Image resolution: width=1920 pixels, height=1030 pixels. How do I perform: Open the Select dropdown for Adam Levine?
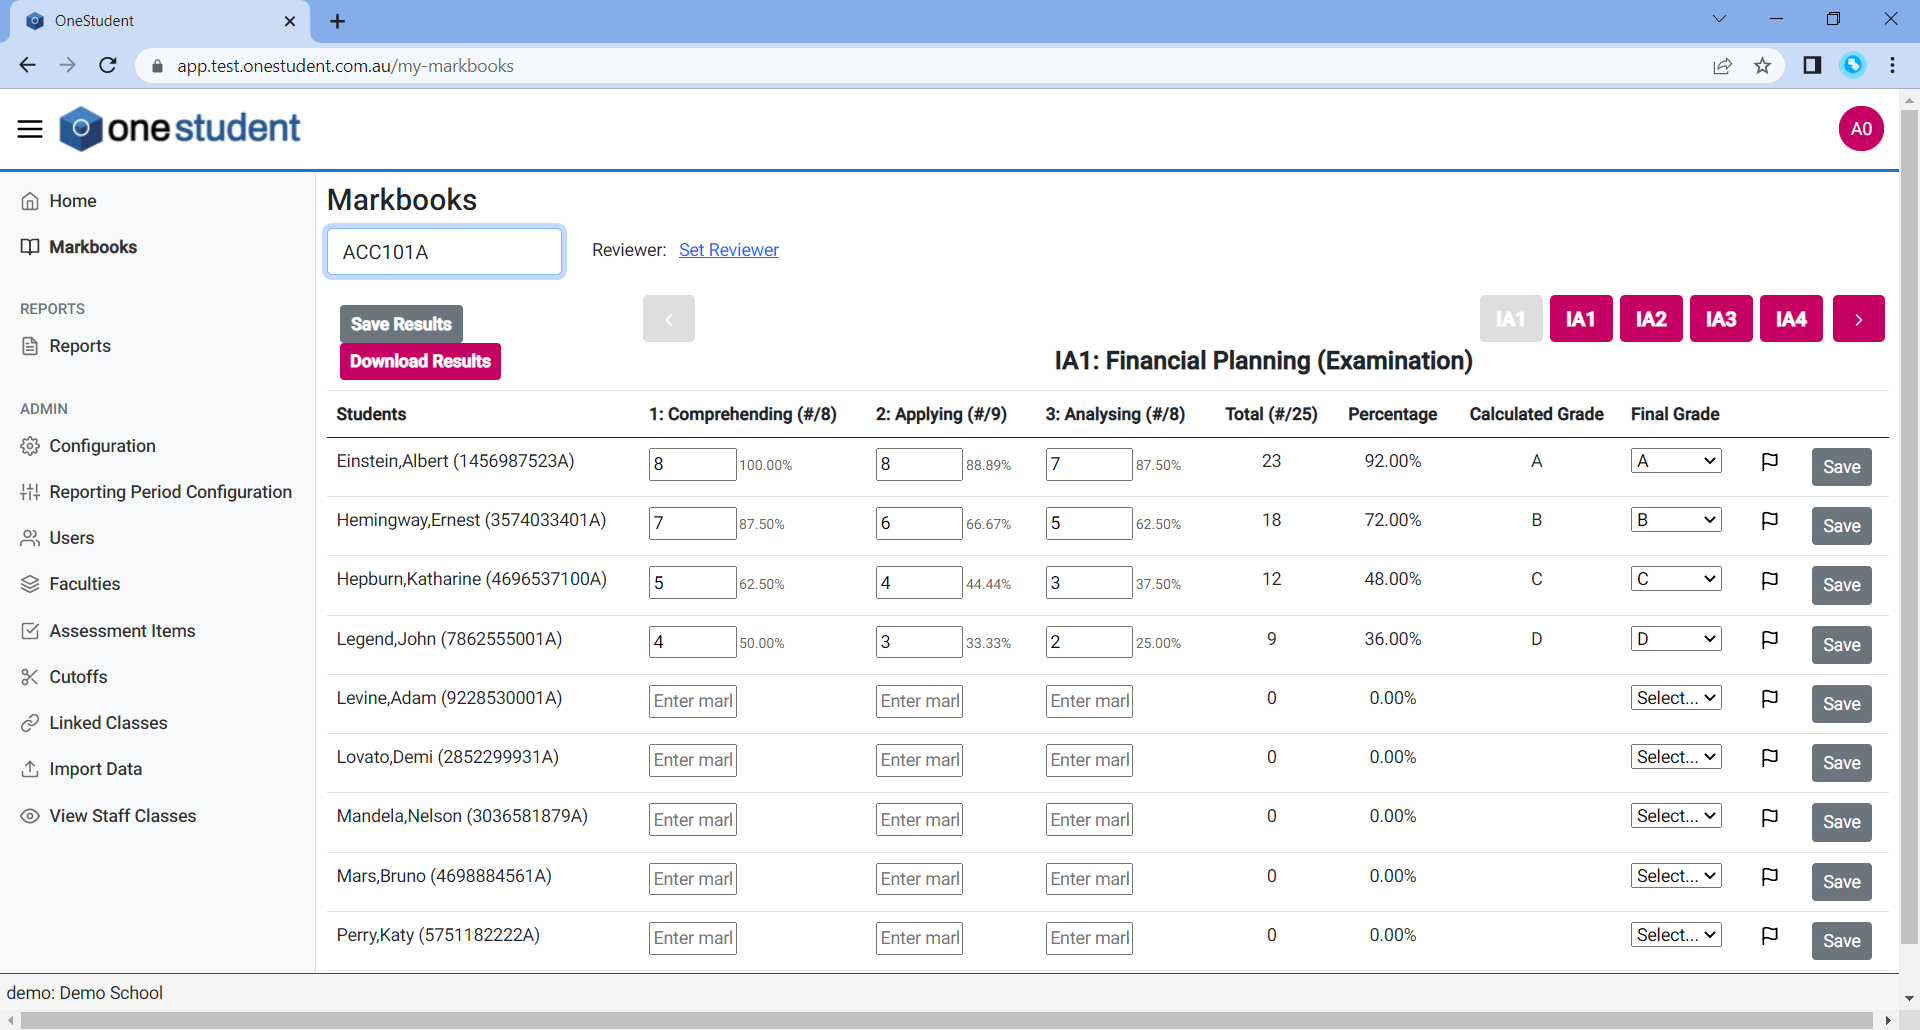[x=1675, y=697]
